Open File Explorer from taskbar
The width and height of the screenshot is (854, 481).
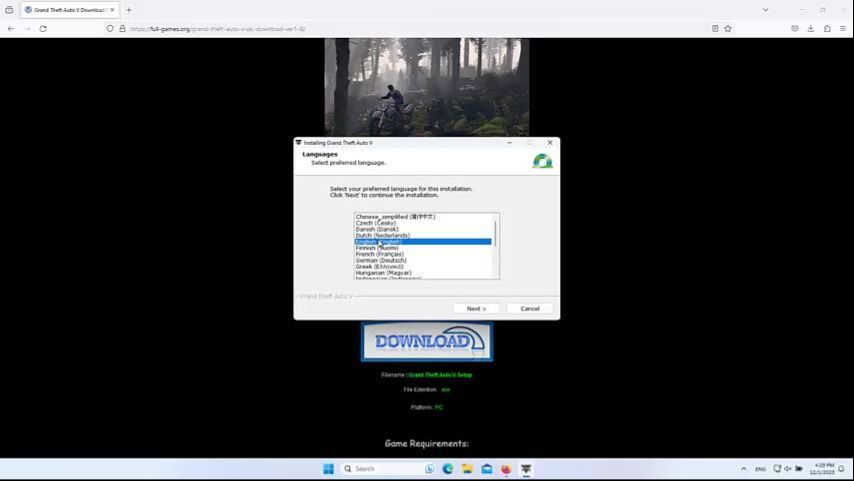pos(467,469)
